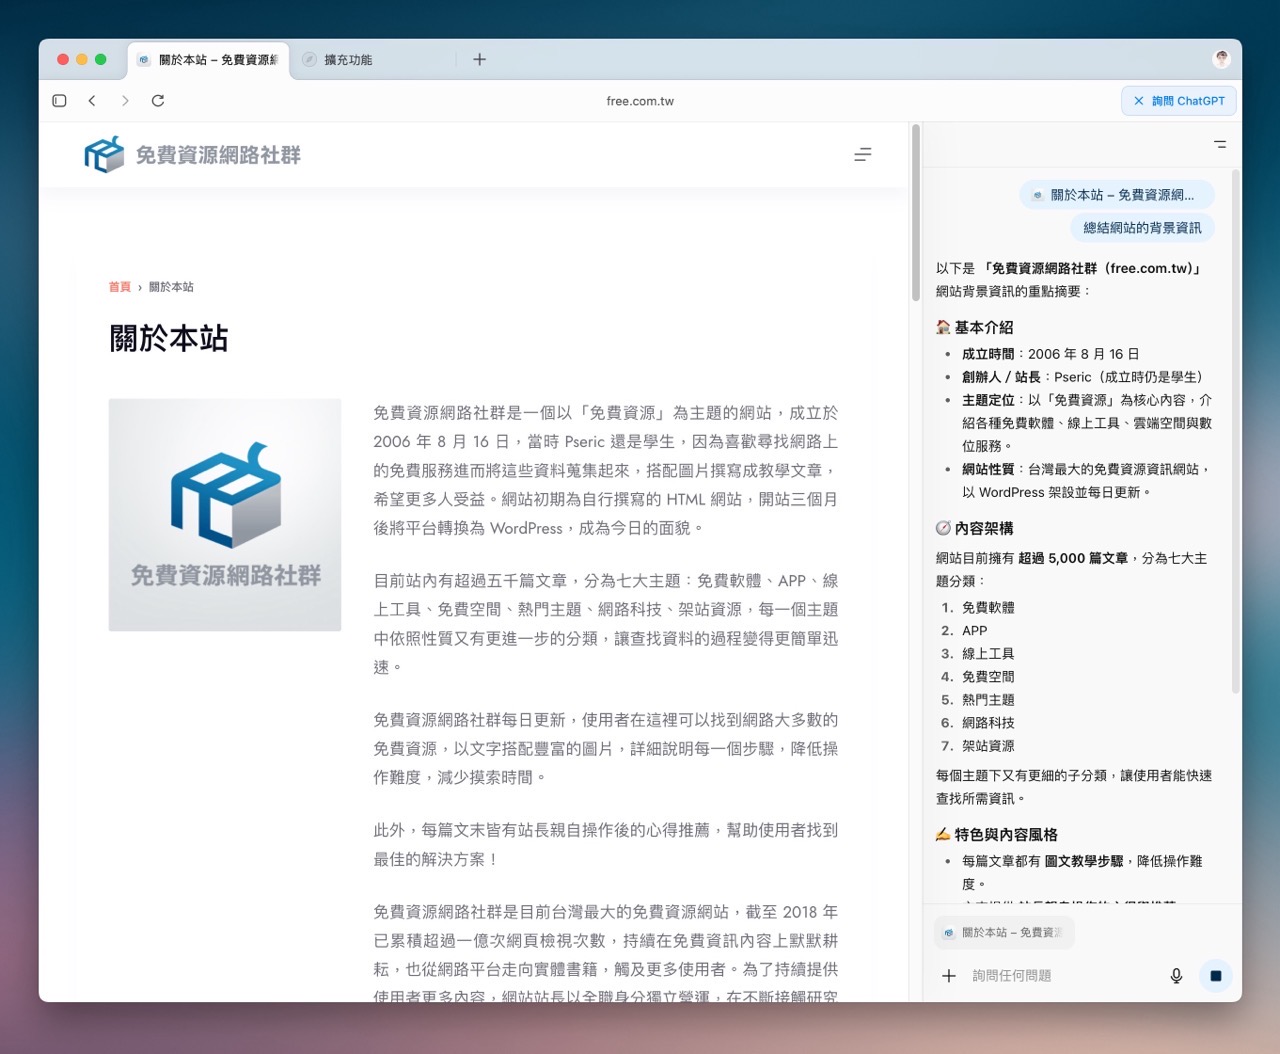Type in the 詢問任何問題 input field
Screen dimensions: 1280x1054
(1060, 976)
